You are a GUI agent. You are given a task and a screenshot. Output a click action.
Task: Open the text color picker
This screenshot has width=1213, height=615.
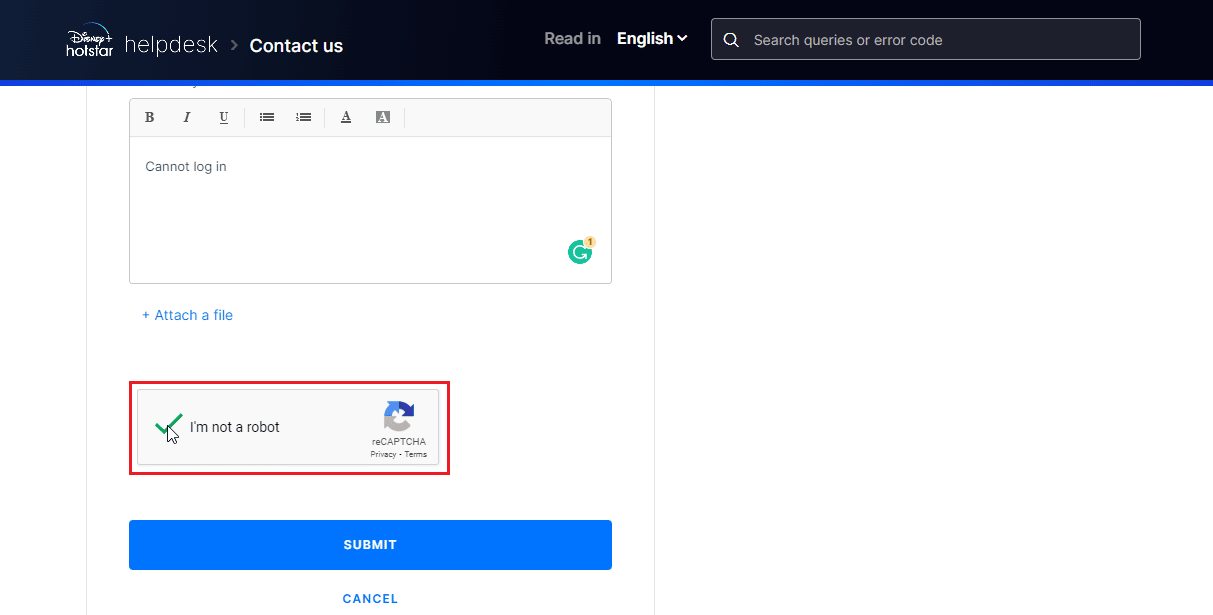pyautogui.click(x=346, y=117)
